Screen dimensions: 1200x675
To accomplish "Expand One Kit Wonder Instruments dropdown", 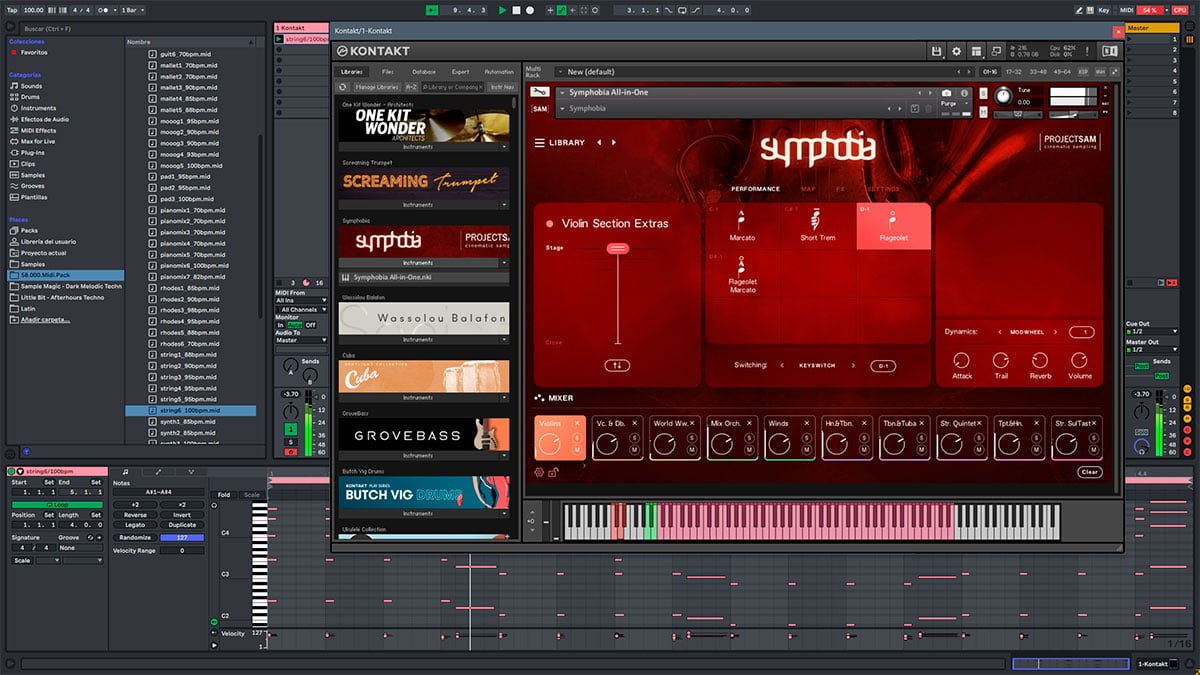I will pyautogui.click(x=505, y=147).
